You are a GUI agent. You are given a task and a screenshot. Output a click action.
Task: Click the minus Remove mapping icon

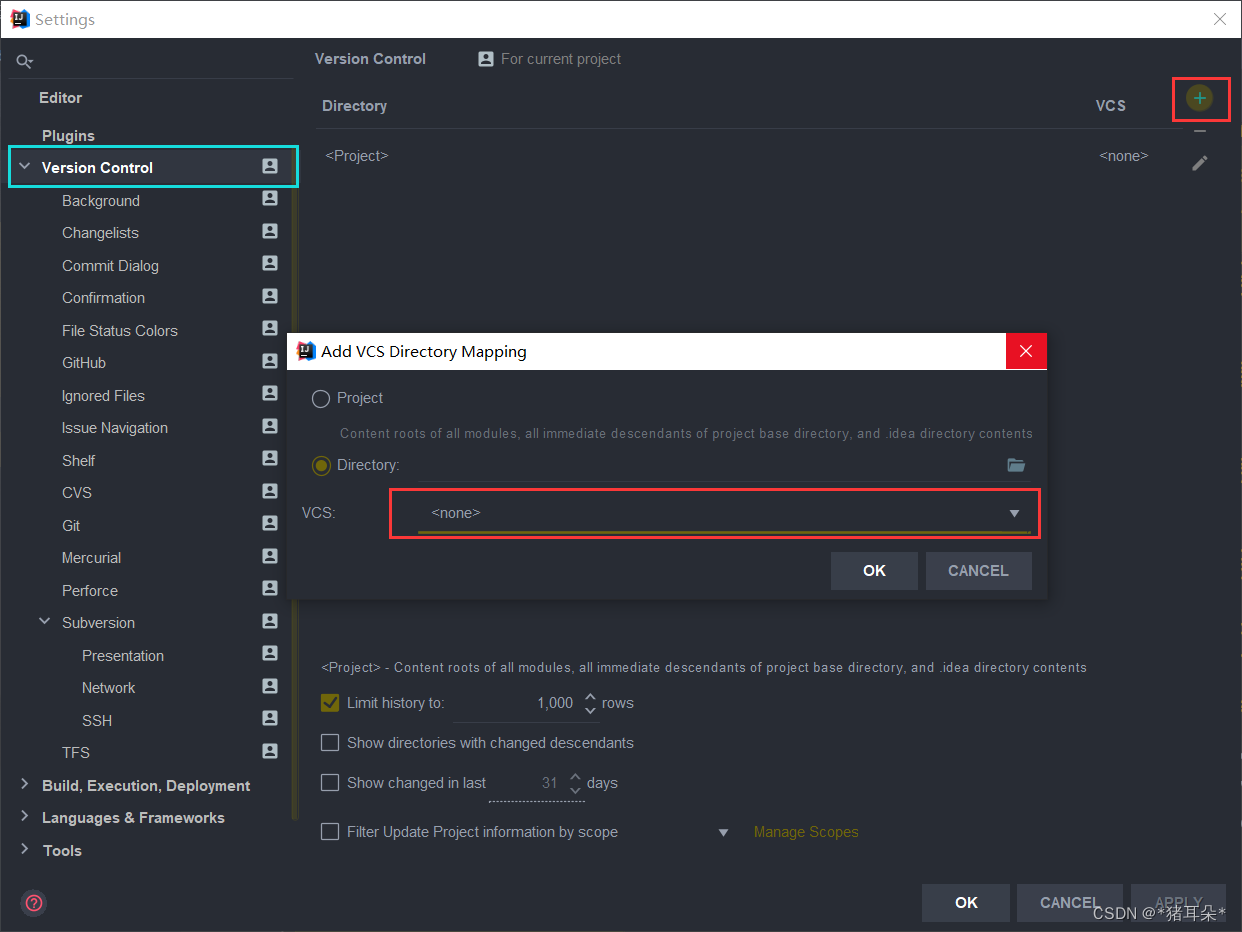pos(1200,131)
